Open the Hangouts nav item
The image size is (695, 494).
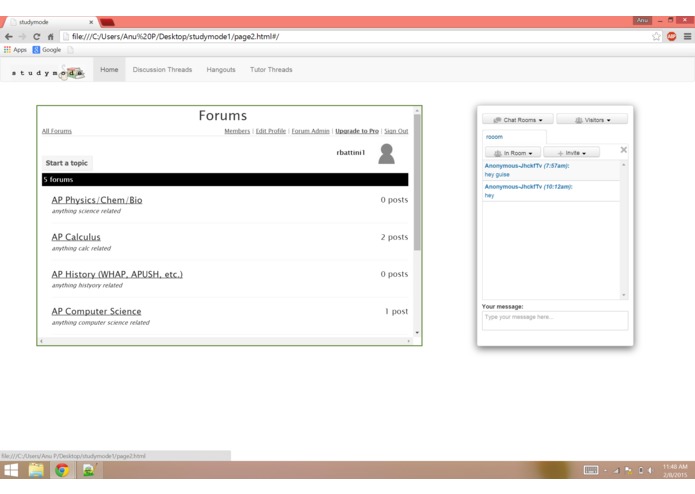point(221,70)
